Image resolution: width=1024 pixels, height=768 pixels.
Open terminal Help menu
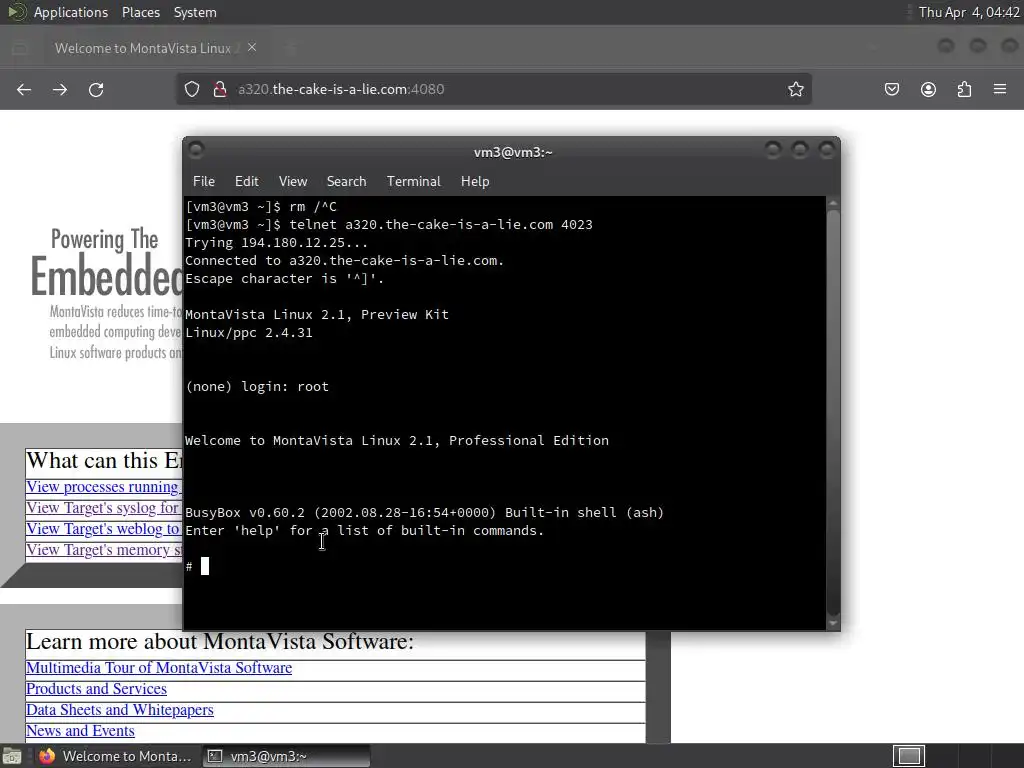(x=475, y=182)
